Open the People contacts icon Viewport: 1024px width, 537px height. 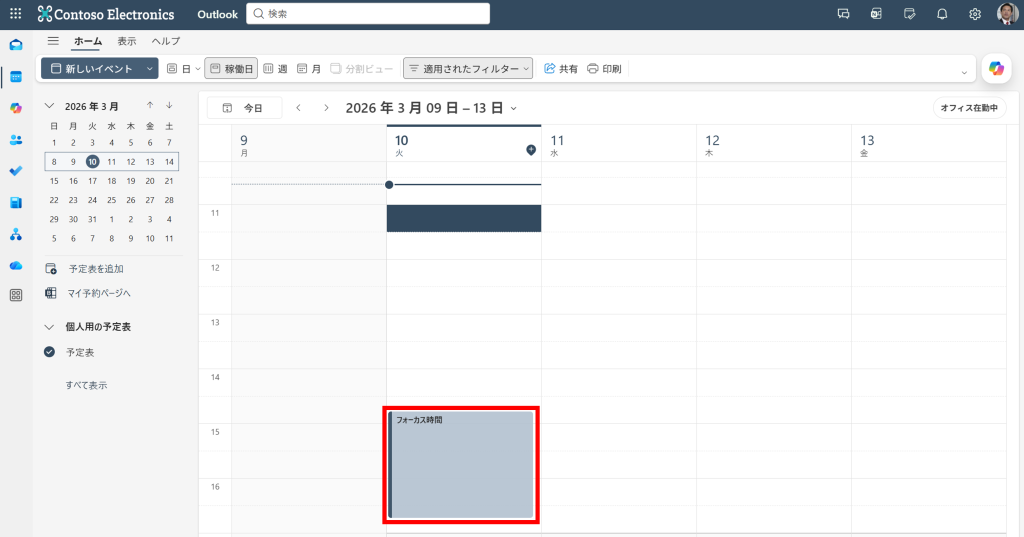click(x=16, y=140)
